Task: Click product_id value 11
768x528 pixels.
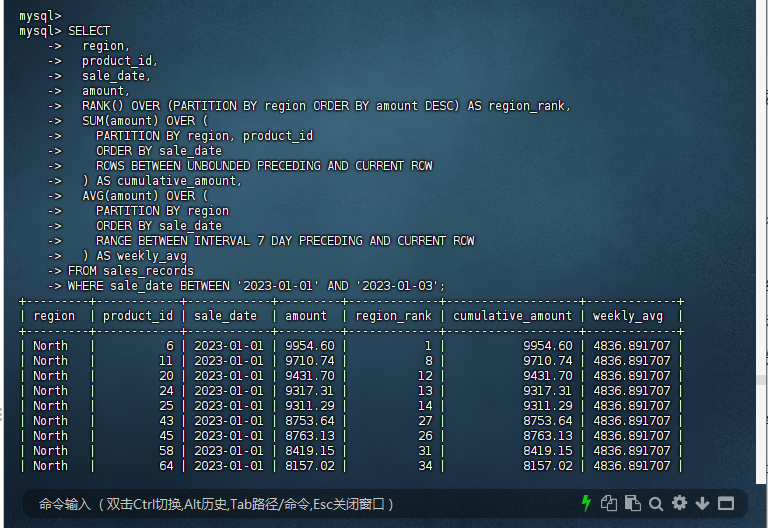Action: point(166,361)
